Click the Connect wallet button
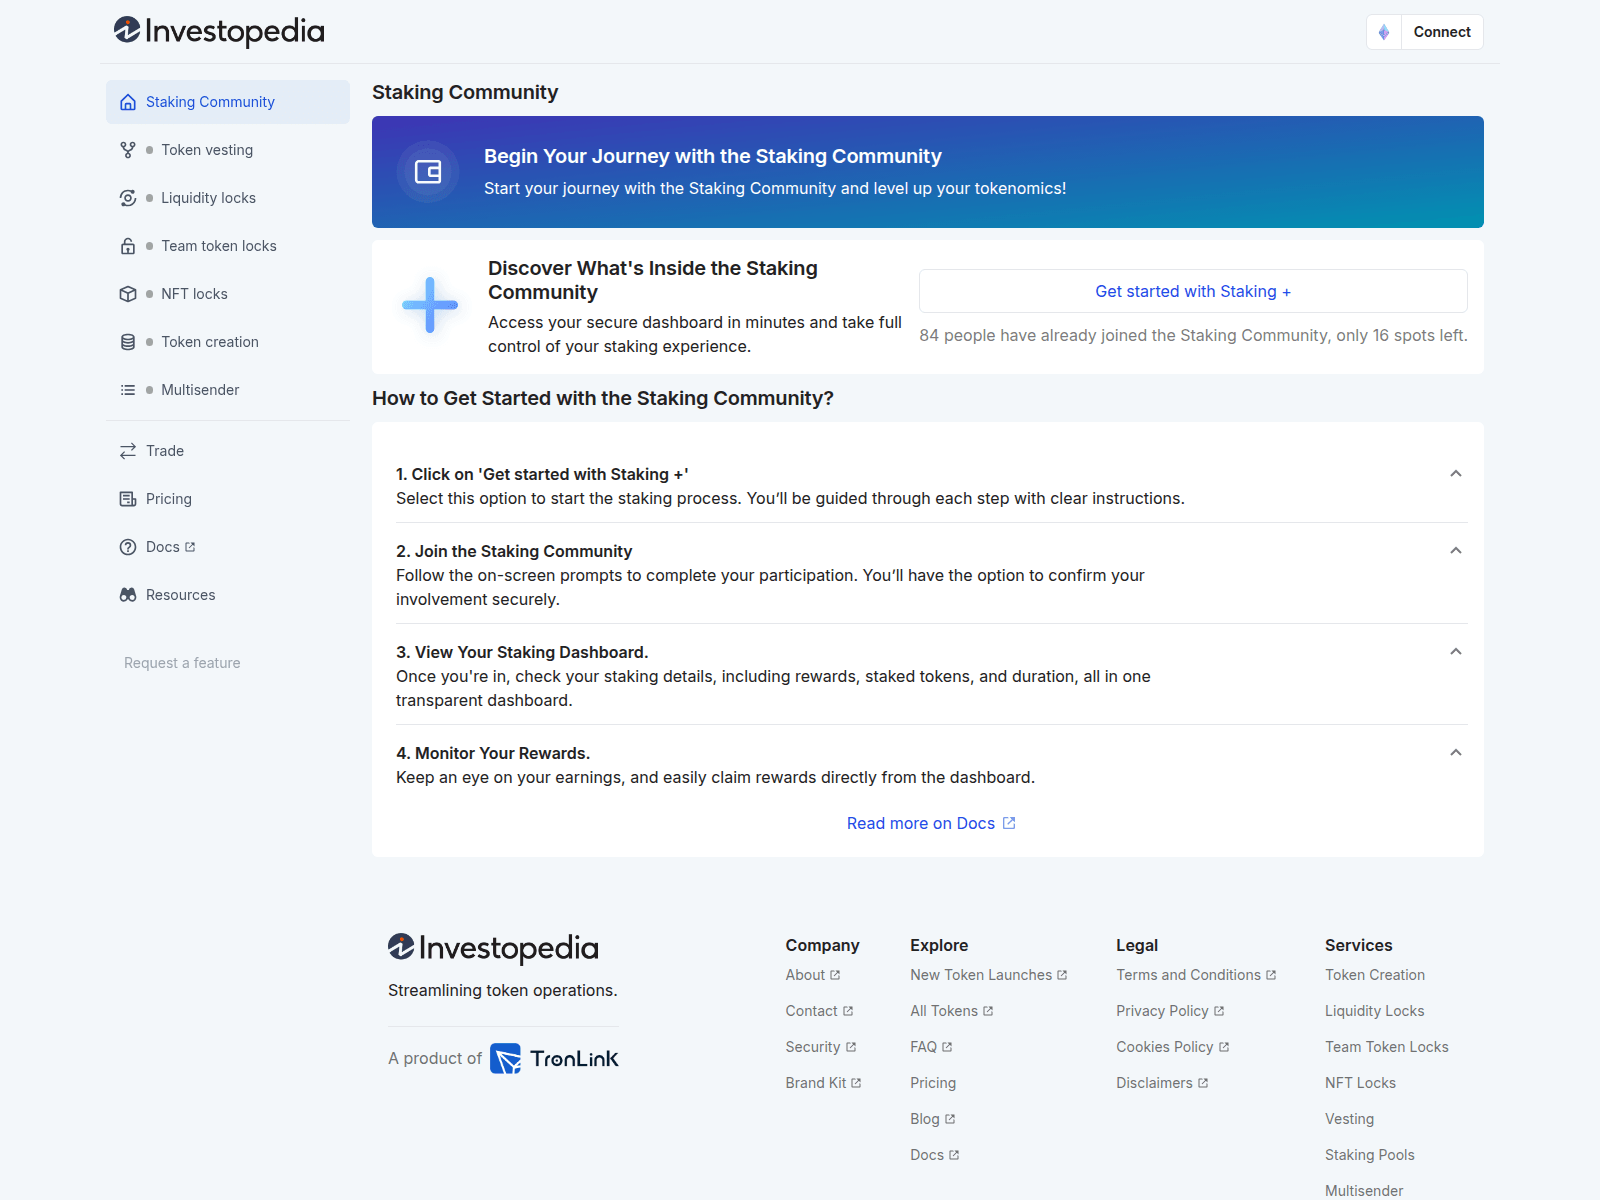 click(1442, 32)
